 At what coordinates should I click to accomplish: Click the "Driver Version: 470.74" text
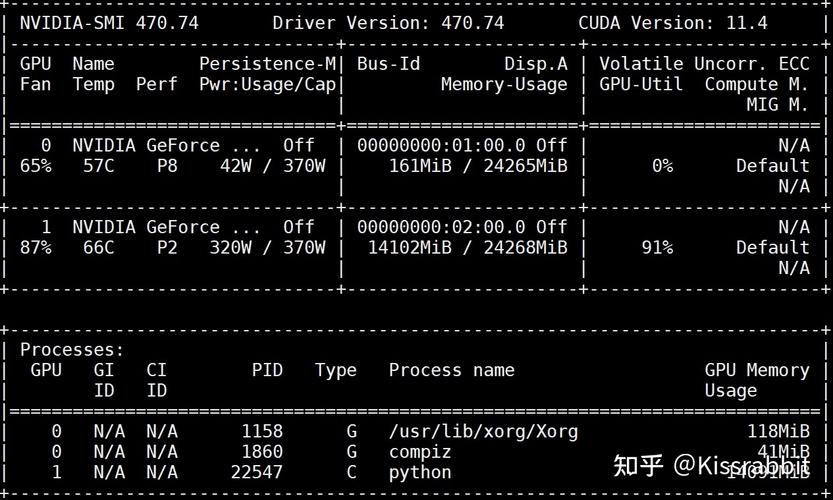[388, 23]
